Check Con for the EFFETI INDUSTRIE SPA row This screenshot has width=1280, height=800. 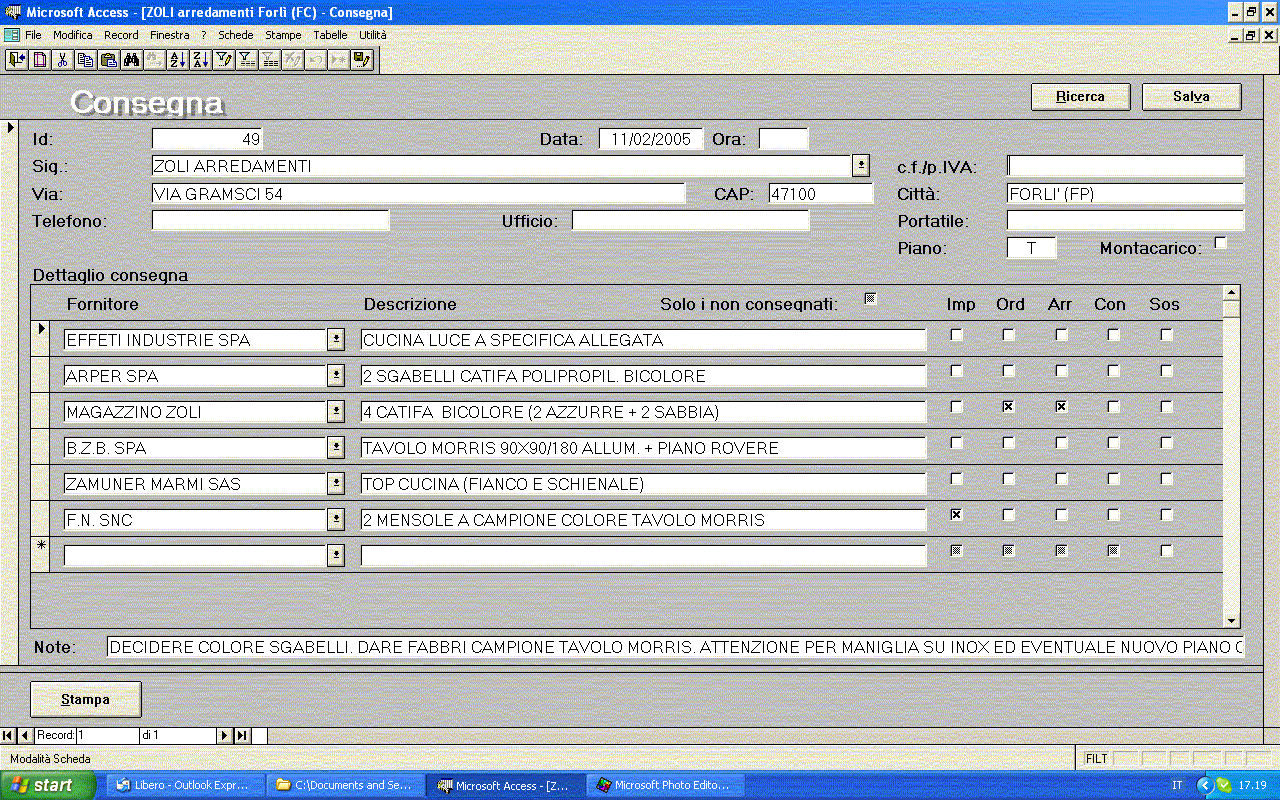point(1113,335)
